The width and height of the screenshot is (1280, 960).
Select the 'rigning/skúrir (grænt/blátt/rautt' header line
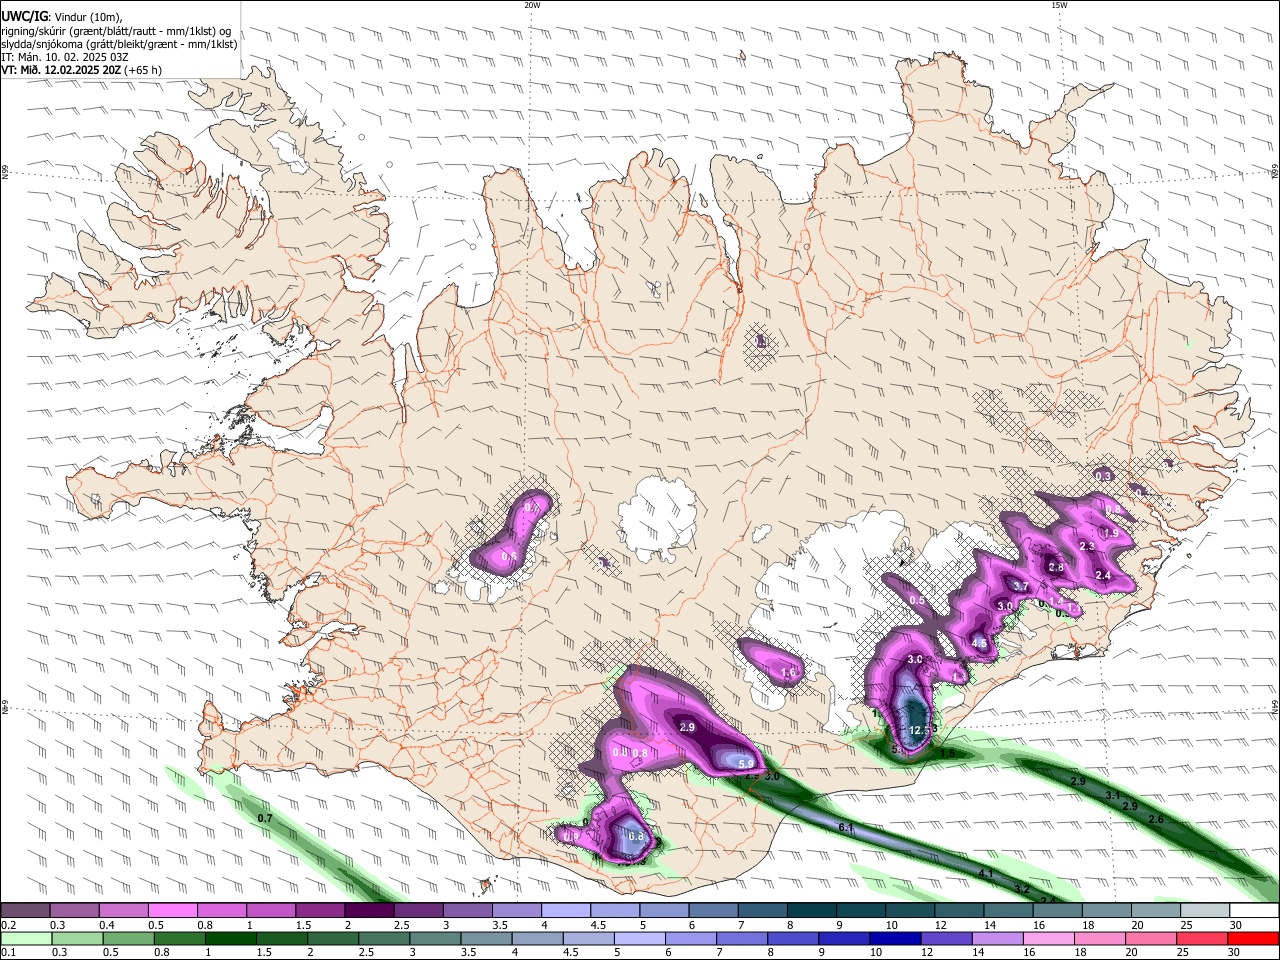pos(116,31)
